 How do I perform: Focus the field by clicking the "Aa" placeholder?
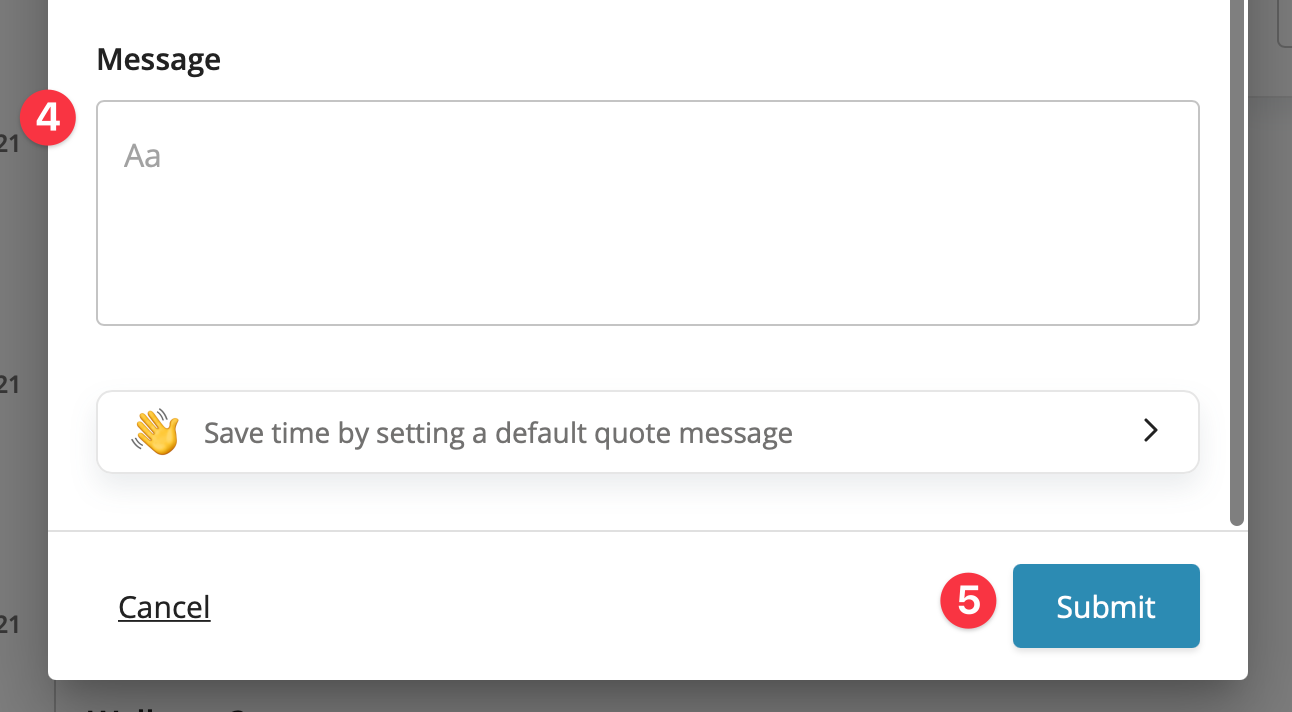pos(142,156)
